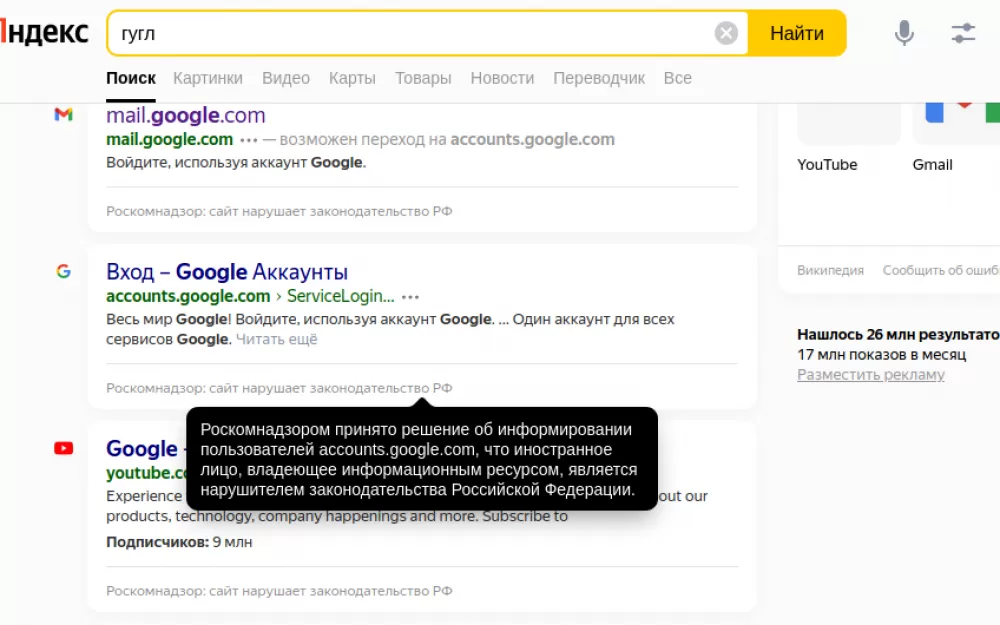The height and width of the screenshot is (625, 1000).
Task: Open the Gmail card in sidebar
Action: [x=956, y=139]
